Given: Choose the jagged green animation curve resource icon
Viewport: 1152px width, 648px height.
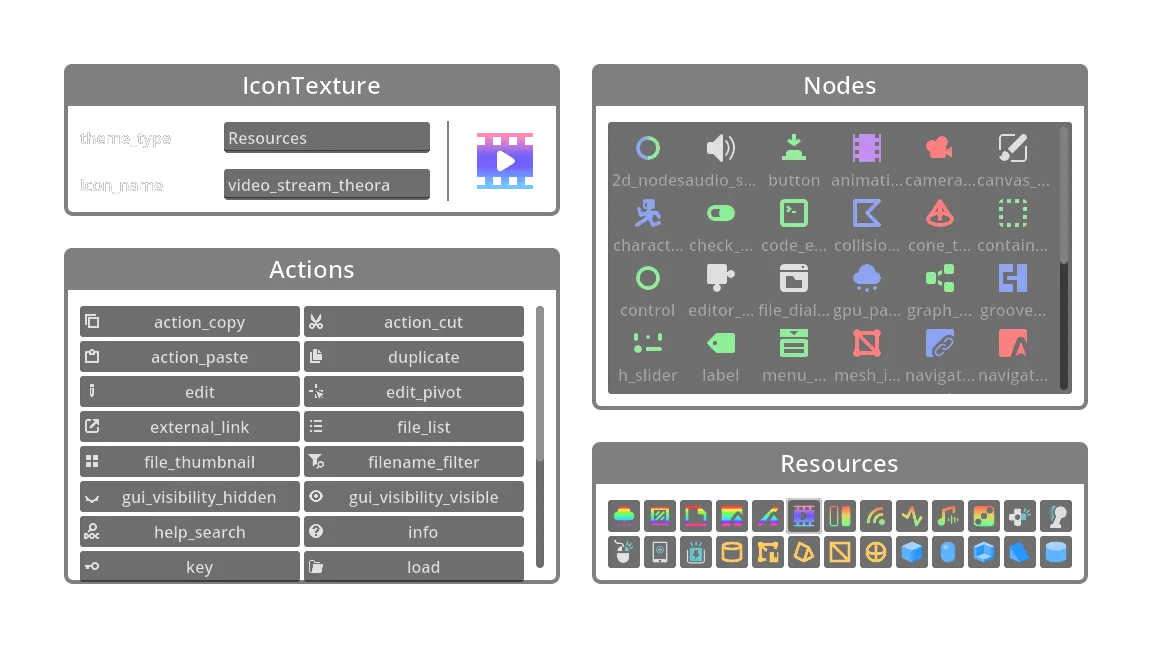Looking at the screenshot, I should (x=912, y=516).
